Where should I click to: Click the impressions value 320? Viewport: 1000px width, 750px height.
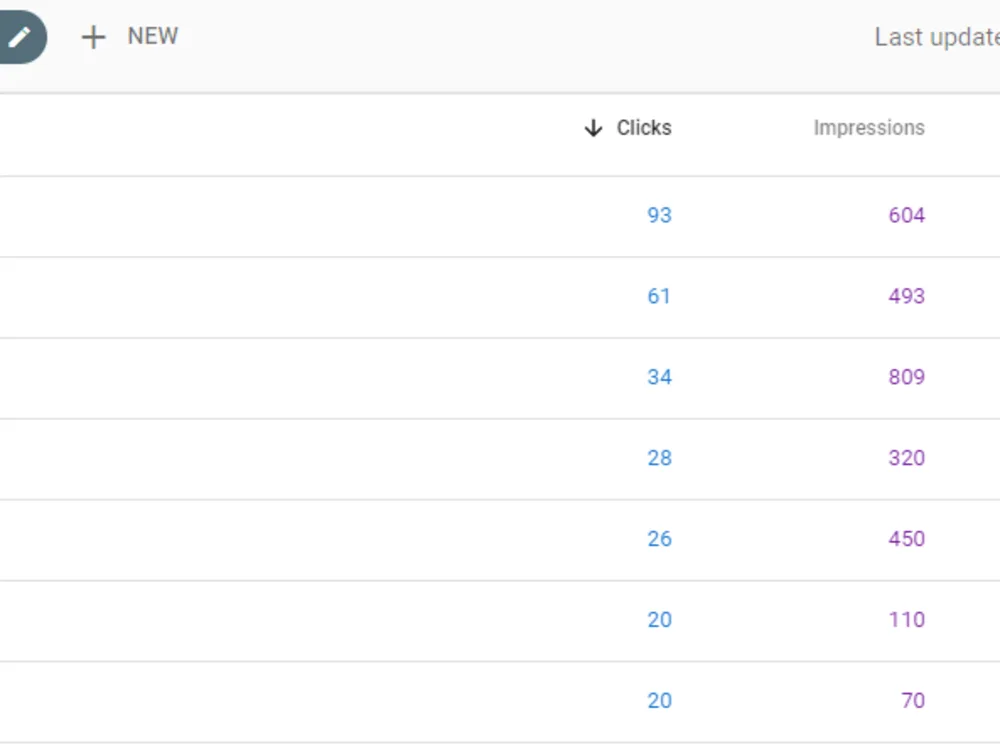click(x=906, y=459)
